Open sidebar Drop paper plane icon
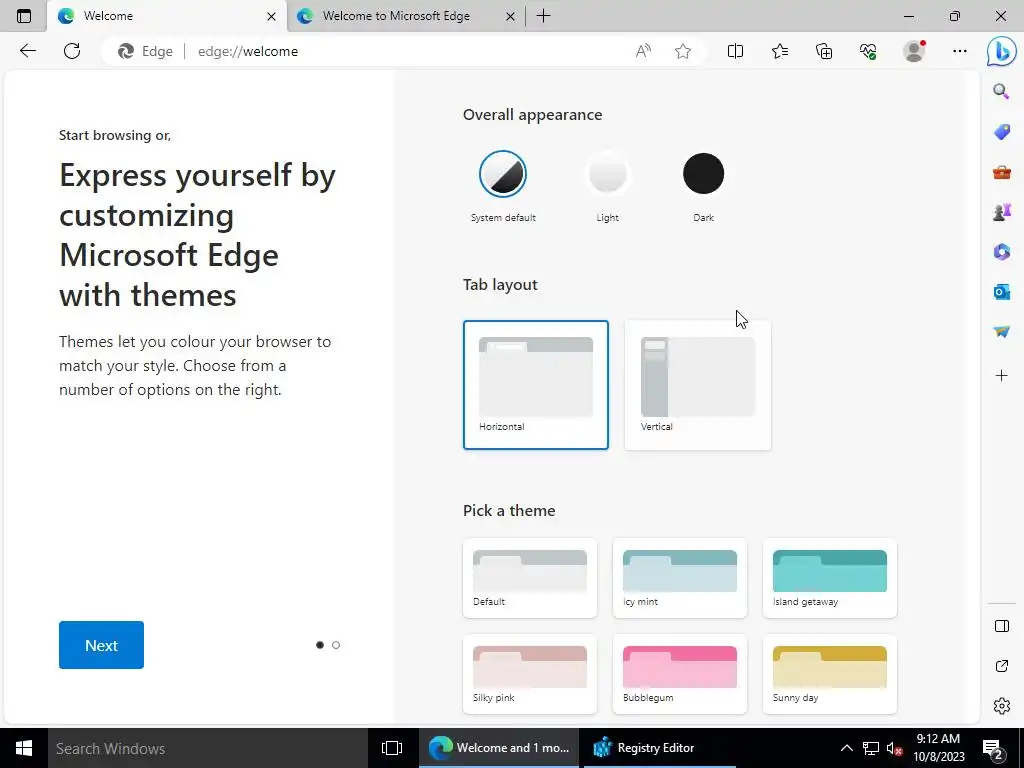The height and width of the screenshot is (768, 1024). coord(1001,332)
